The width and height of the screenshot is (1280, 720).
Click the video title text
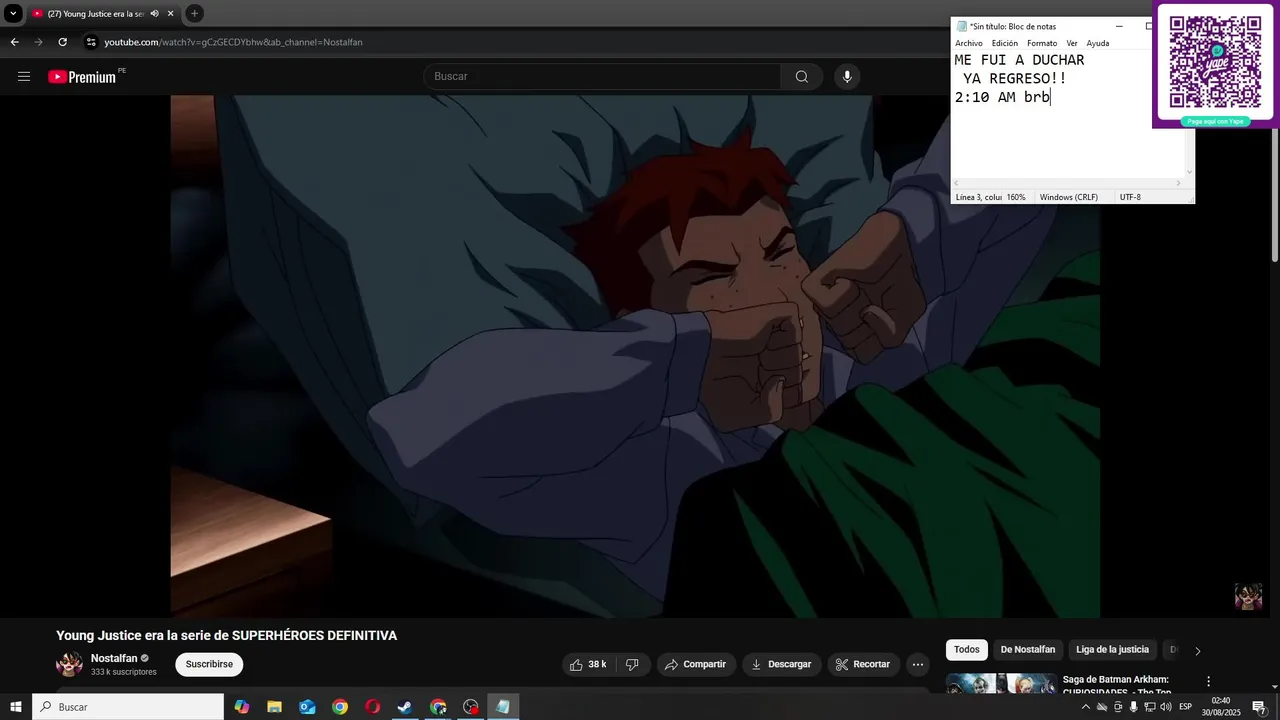pyautogui.click(x=226, y=635)
